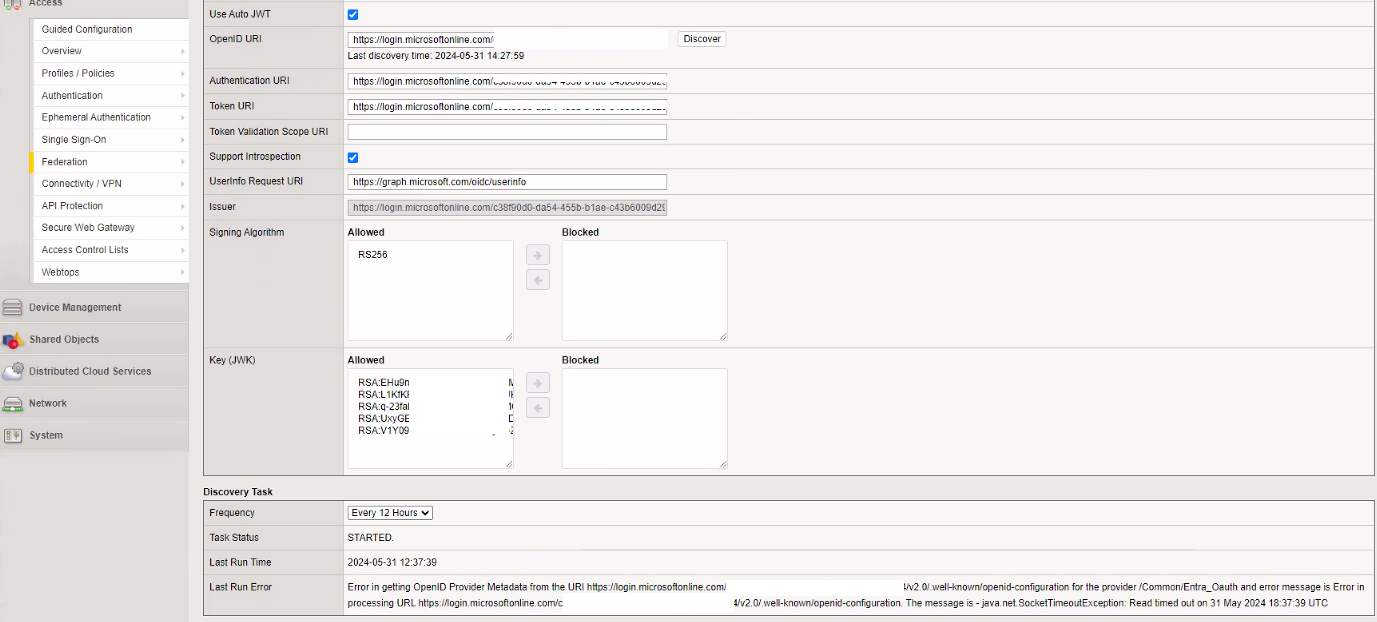Expand the Secure Web Gateway submenu arrow
The width and height of the screenshot is (1377, 622).
tap(183, 228)
